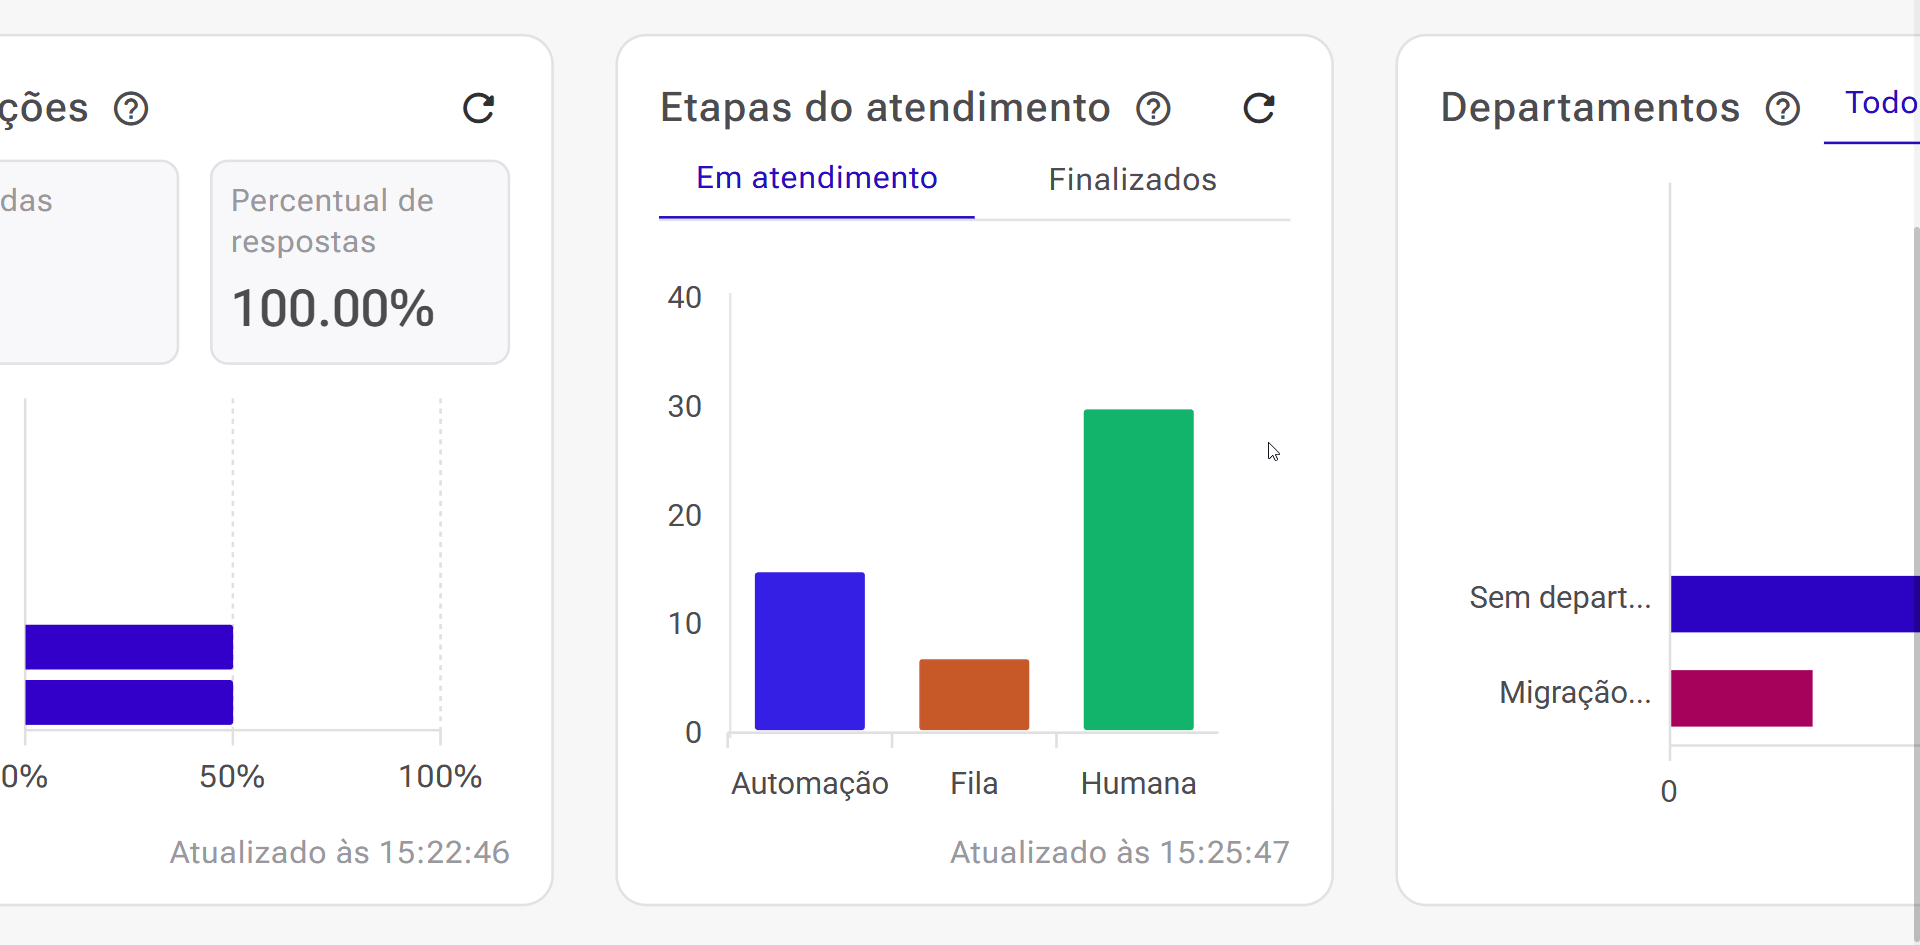This screenshot has height=945, width=1920.
Task: Open the Todos tab in Departamentos
Action: pyautogui.click(x=1880, y=103)
